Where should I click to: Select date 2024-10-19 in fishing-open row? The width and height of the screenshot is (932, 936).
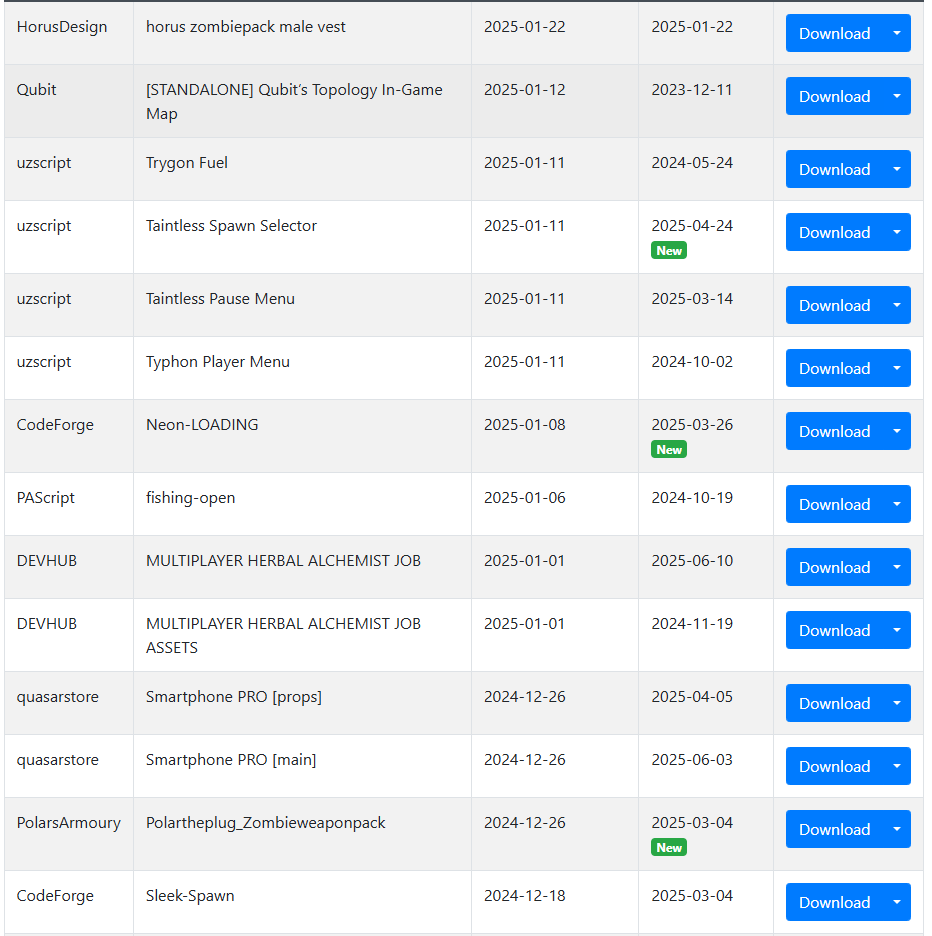tap(692, 498)
